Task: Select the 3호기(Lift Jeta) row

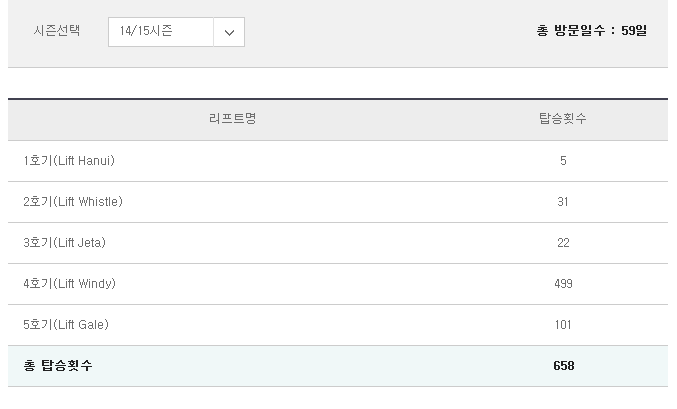Action: point(338,243)
